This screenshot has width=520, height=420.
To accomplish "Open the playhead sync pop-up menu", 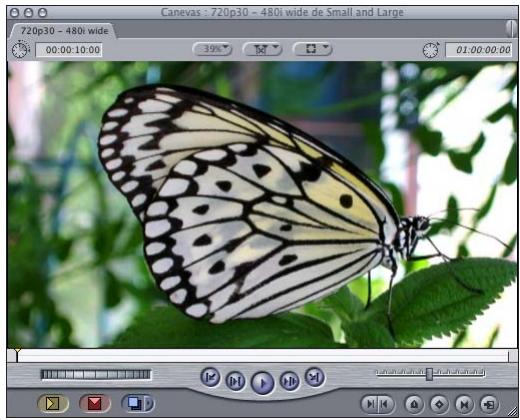I will (263, 49).
